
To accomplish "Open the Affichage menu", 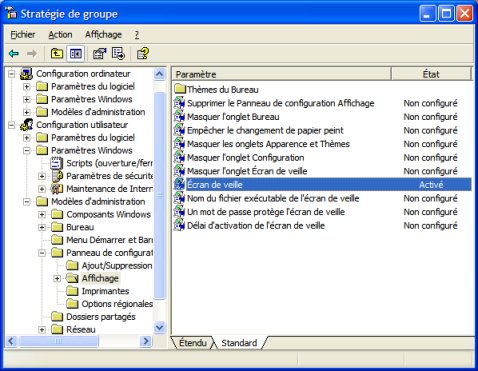I will coord(103,34).
